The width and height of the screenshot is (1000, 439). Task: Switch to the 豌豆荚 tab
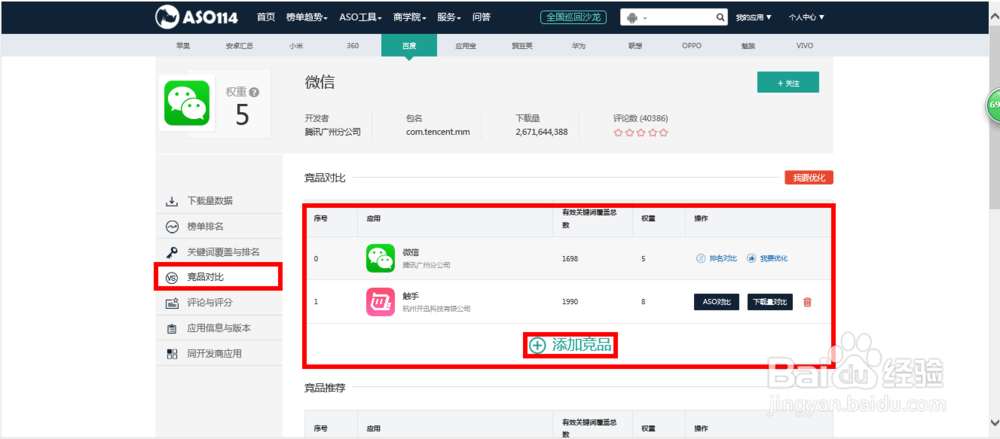(522, 46)
